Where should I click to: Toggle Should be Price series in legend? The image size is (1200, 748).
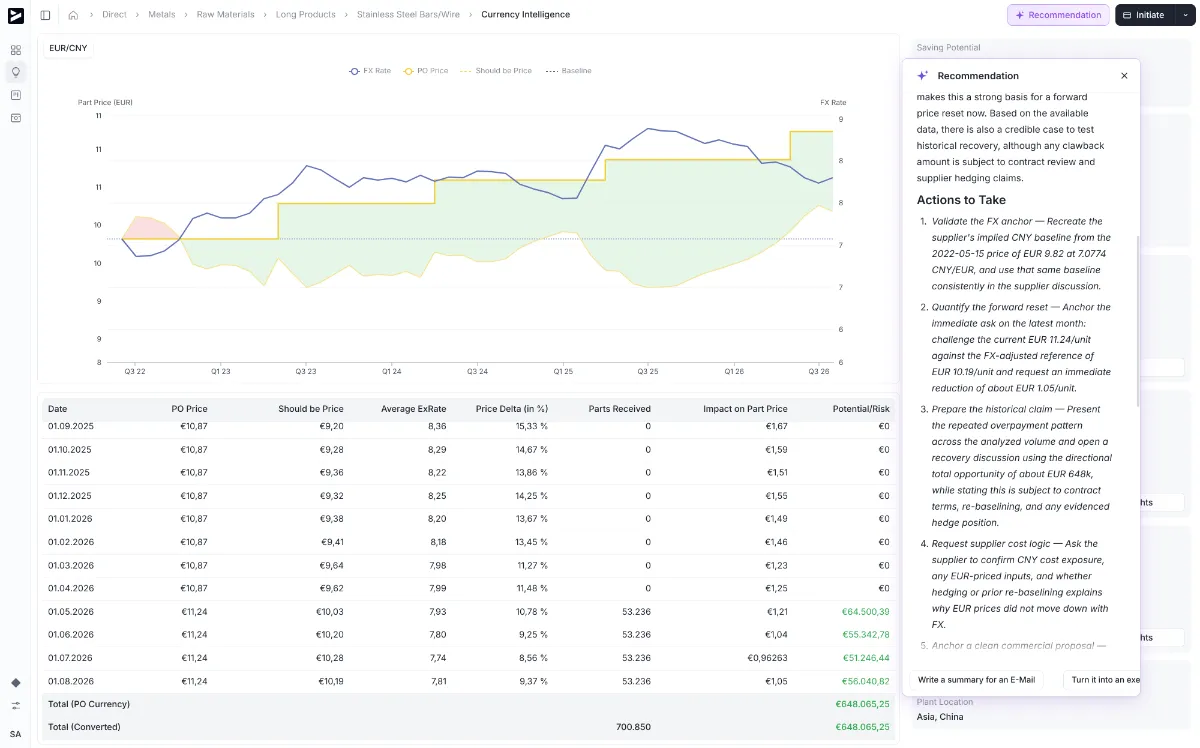point(496,71)
